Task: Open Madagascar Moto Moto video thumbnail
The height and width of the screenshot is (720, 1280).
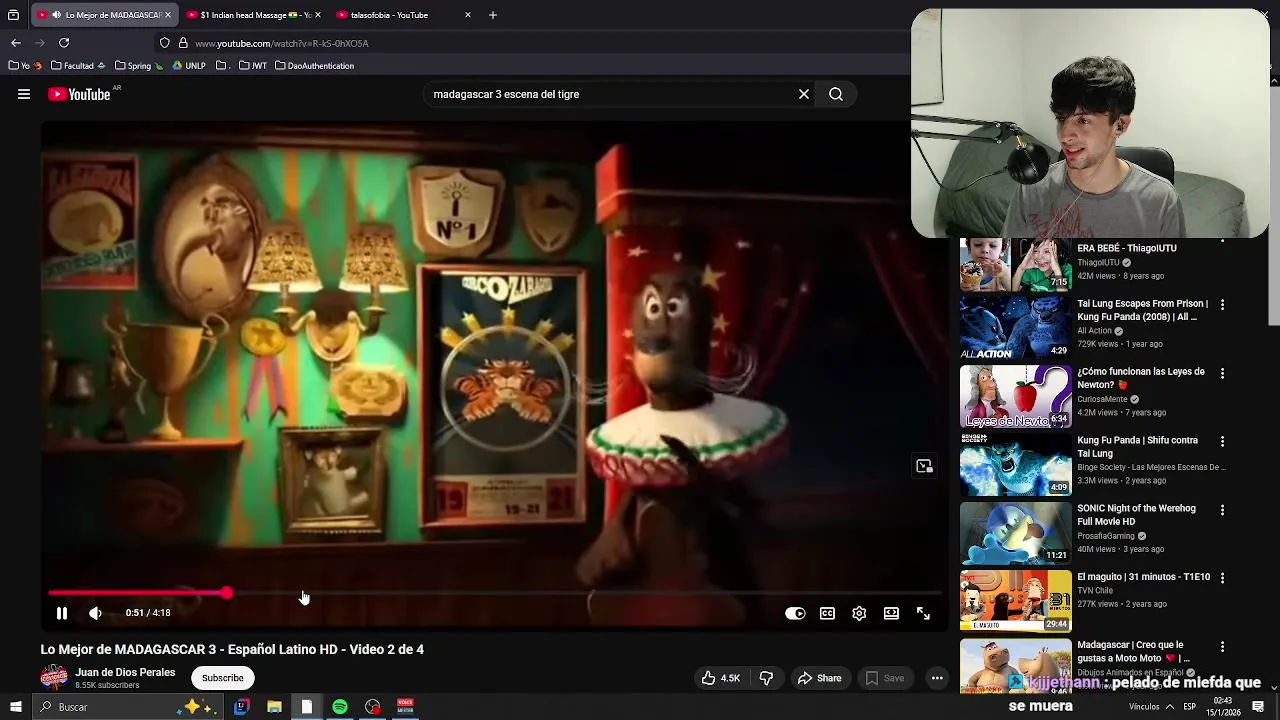Action: pos(1015,666)
